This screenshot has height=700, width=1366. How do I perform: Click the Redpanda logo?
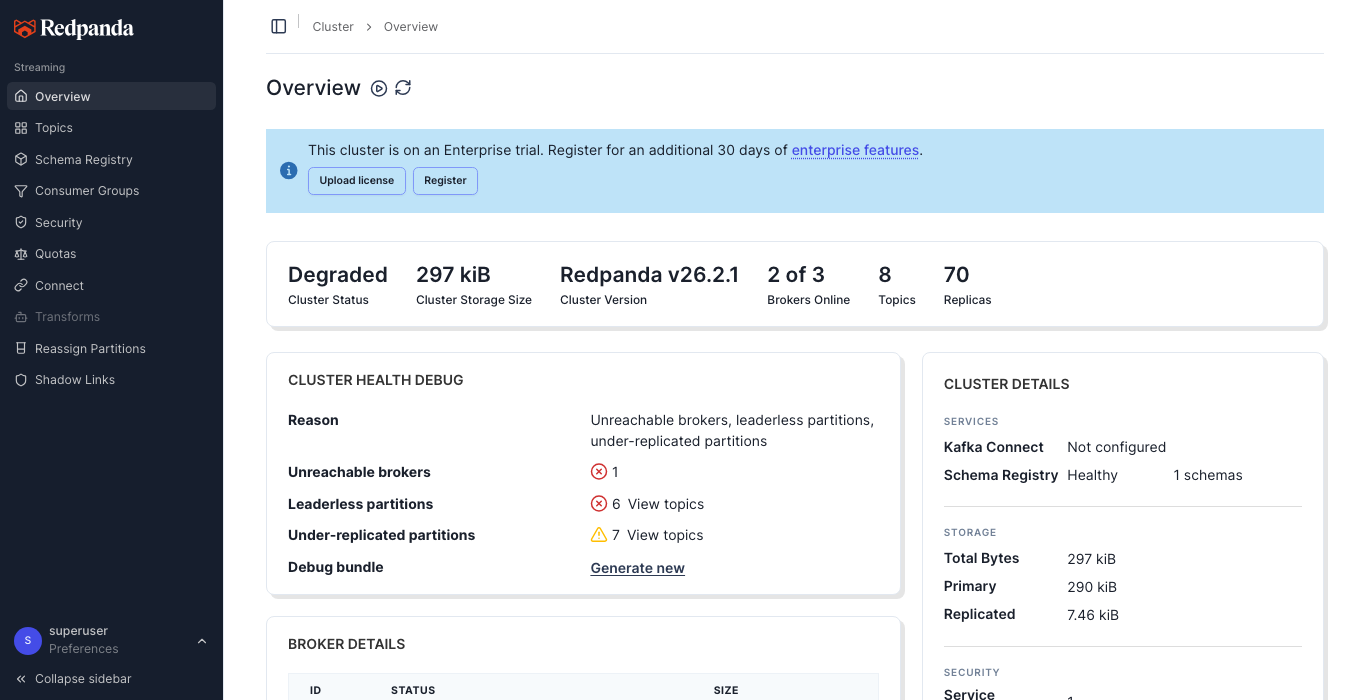coord(73,29)
